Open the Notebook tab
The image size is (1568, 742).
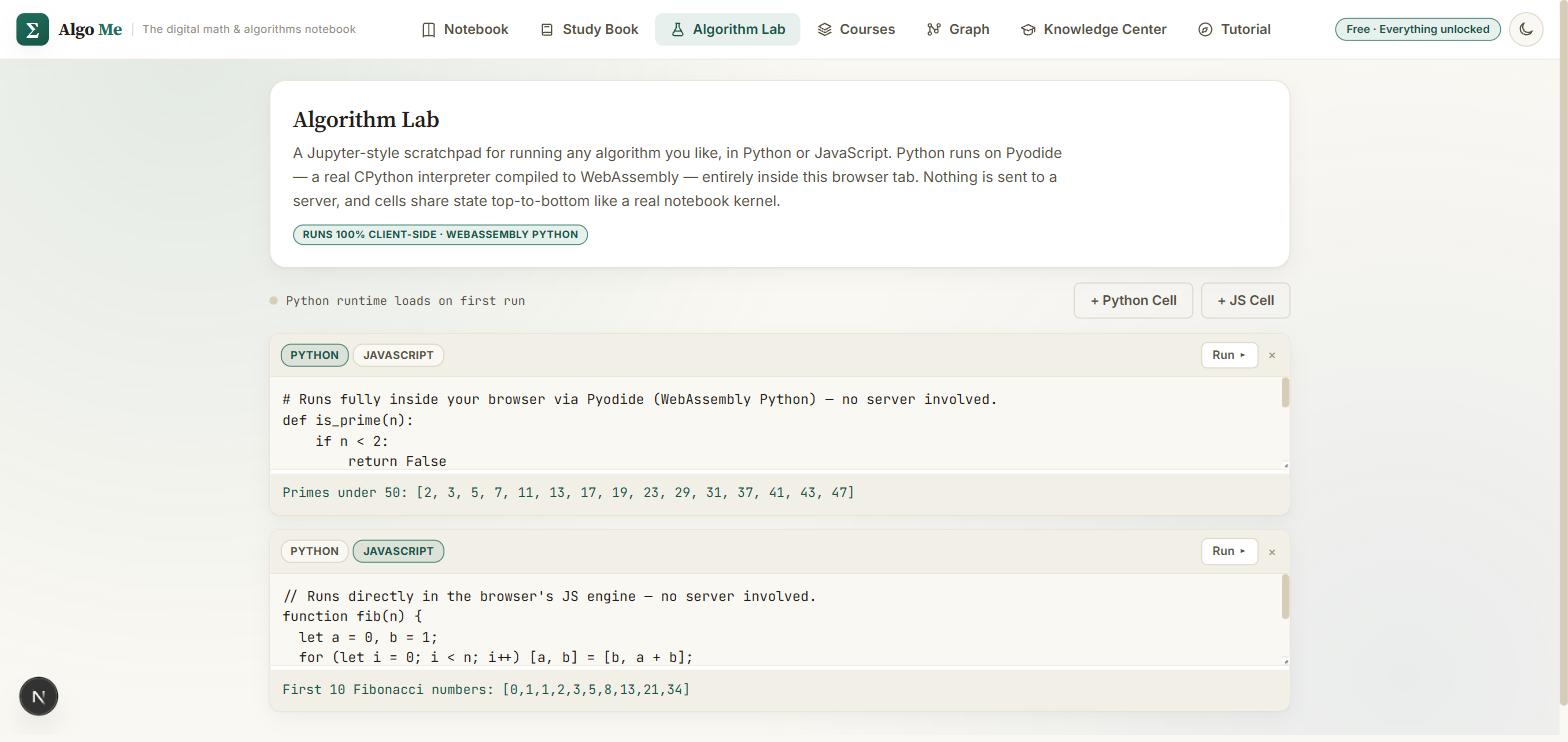click(465, 29)
